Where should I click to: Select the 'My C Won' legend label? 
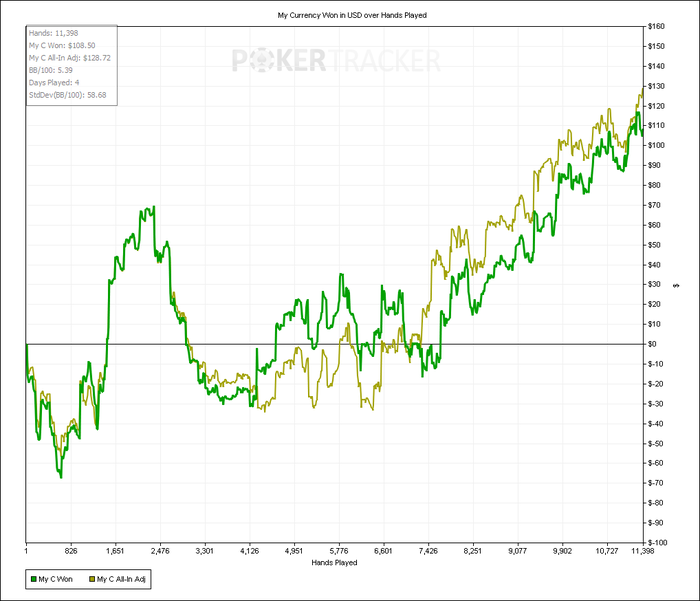click(55, 579)
